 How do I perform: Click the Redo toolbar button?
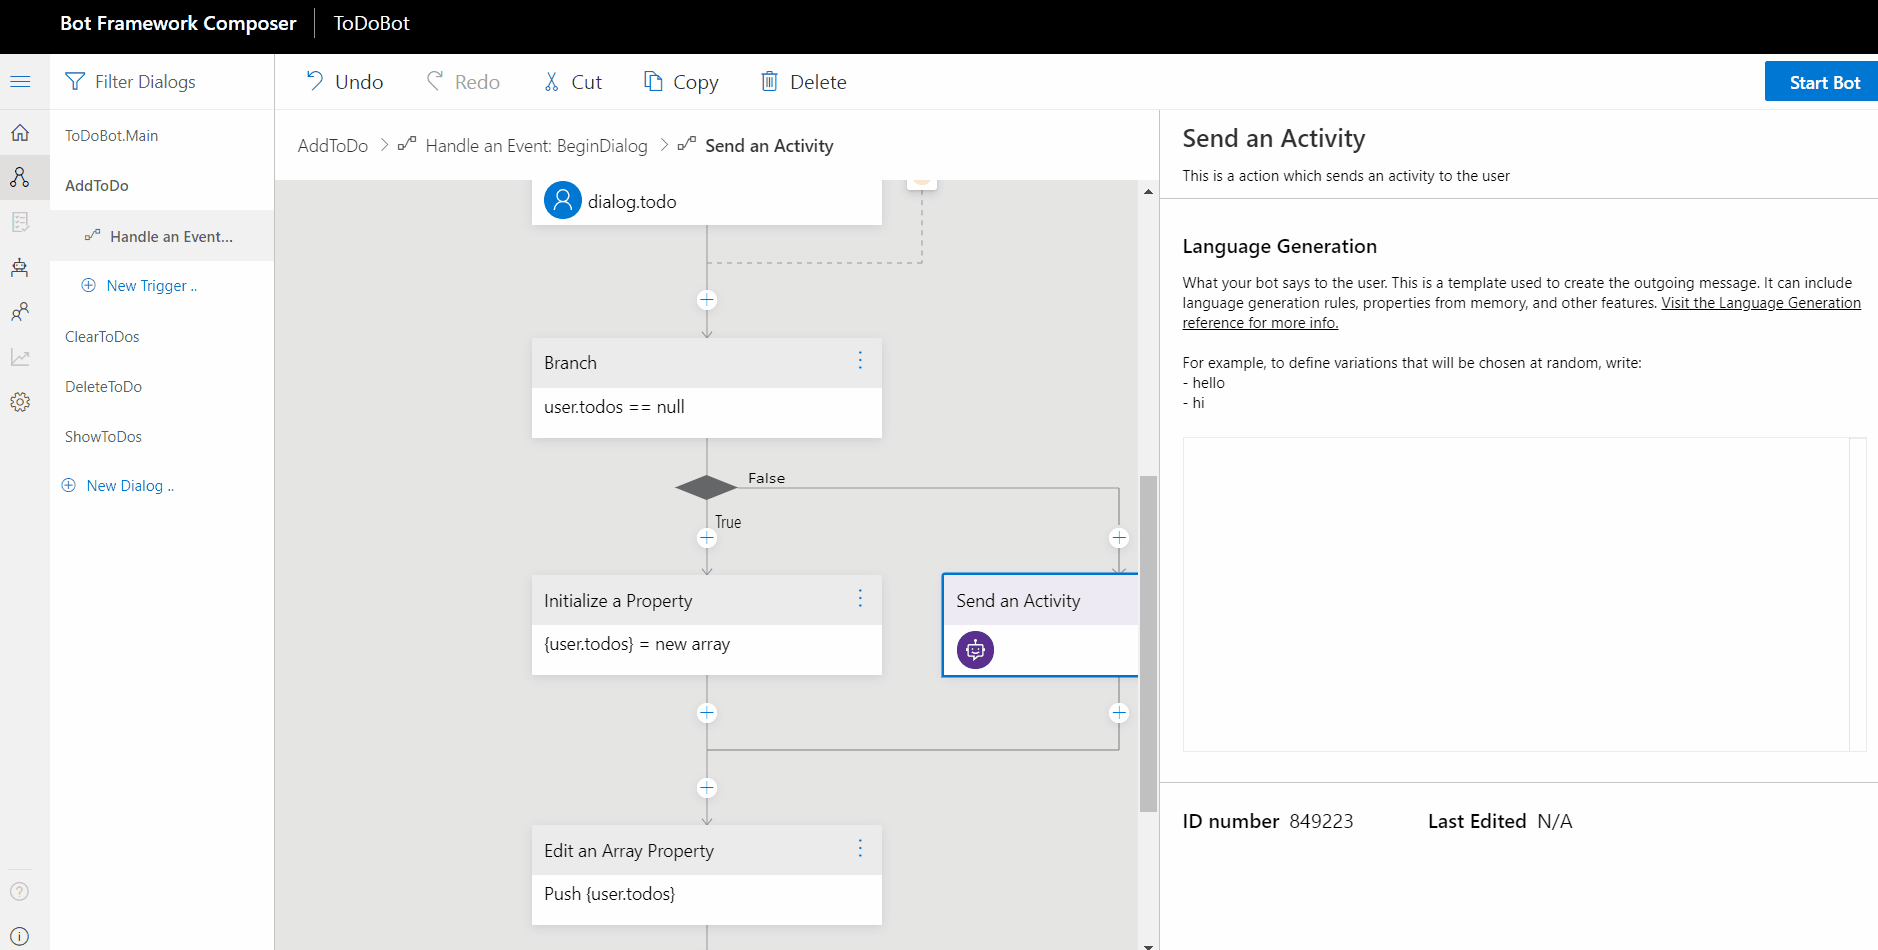point(463,82)
